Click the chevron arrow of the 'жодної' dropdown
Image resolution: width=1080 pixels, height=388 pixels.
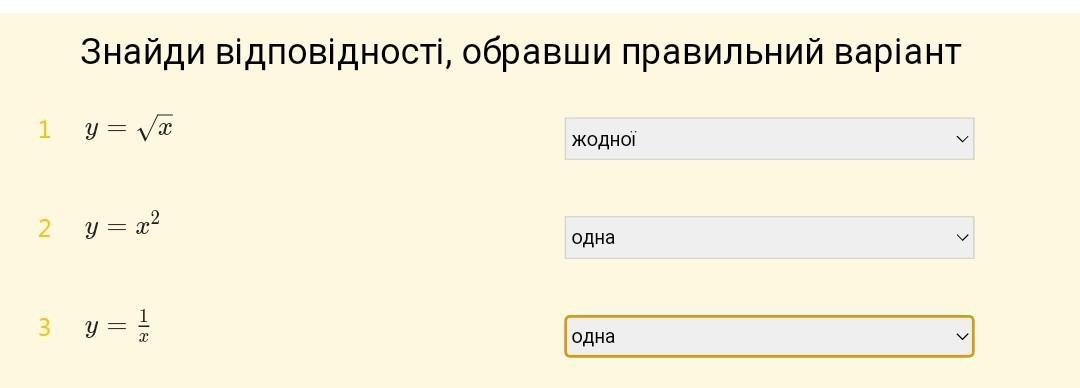pos(962,139)
